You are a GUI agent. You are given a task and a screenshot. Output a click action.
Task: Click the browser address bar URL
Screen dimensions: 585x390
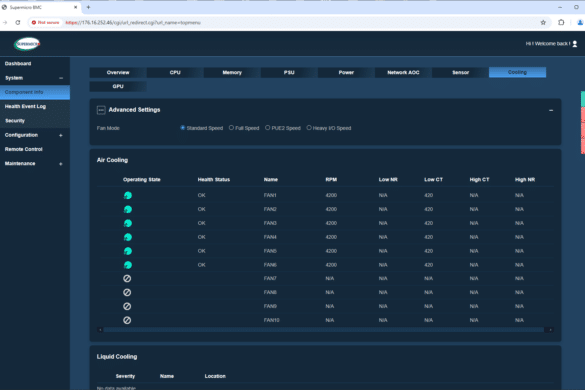tap(133, 22)
